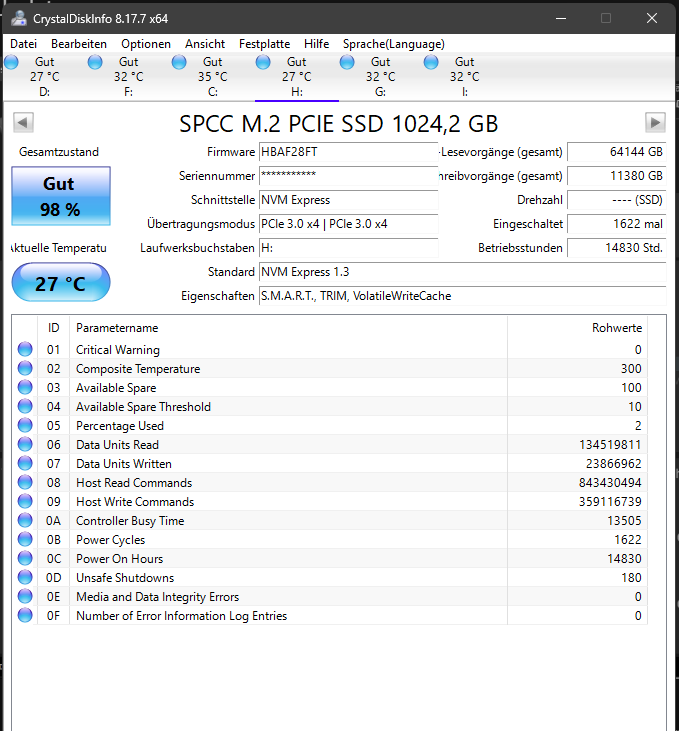Click the Drehzahl value ---- (SSD)
The image size is (679, 731).
pos(617,200)
